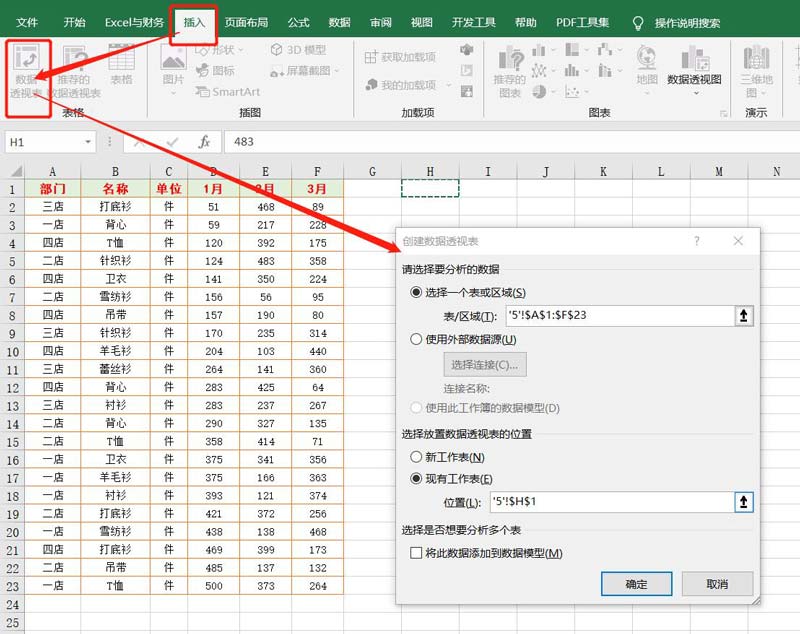Expand the Name Box dropdown arrow

pos(88,142)
